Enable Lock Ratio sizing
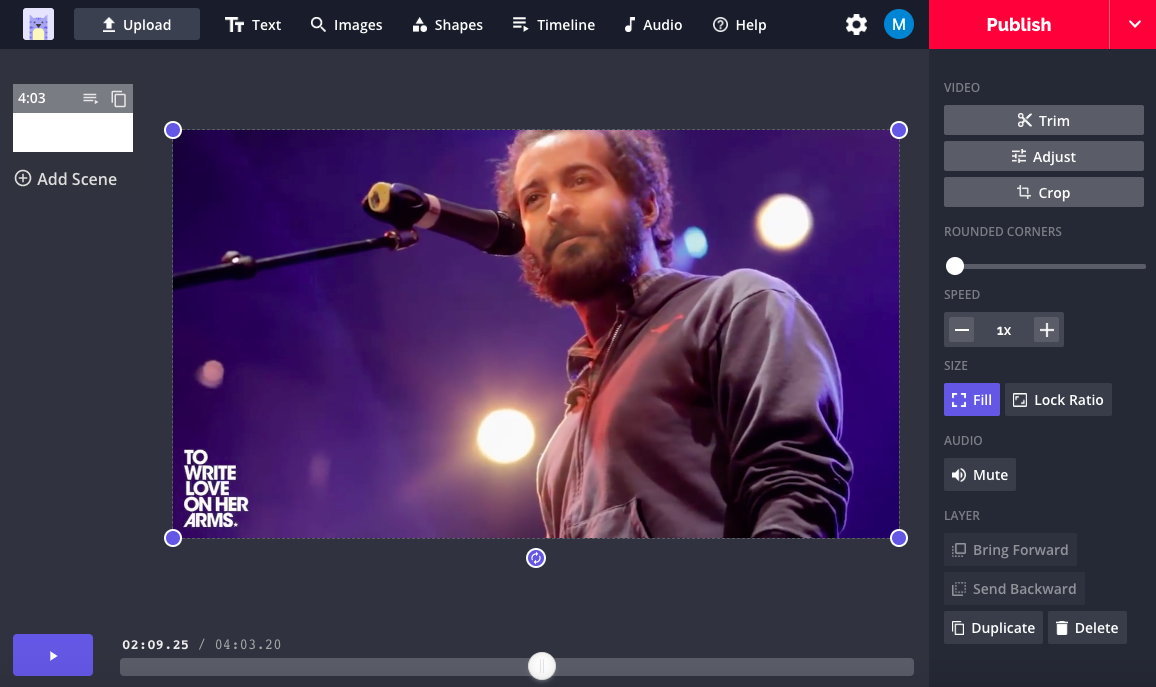This screenshot has width=1156, height=687. [1057, 400]
